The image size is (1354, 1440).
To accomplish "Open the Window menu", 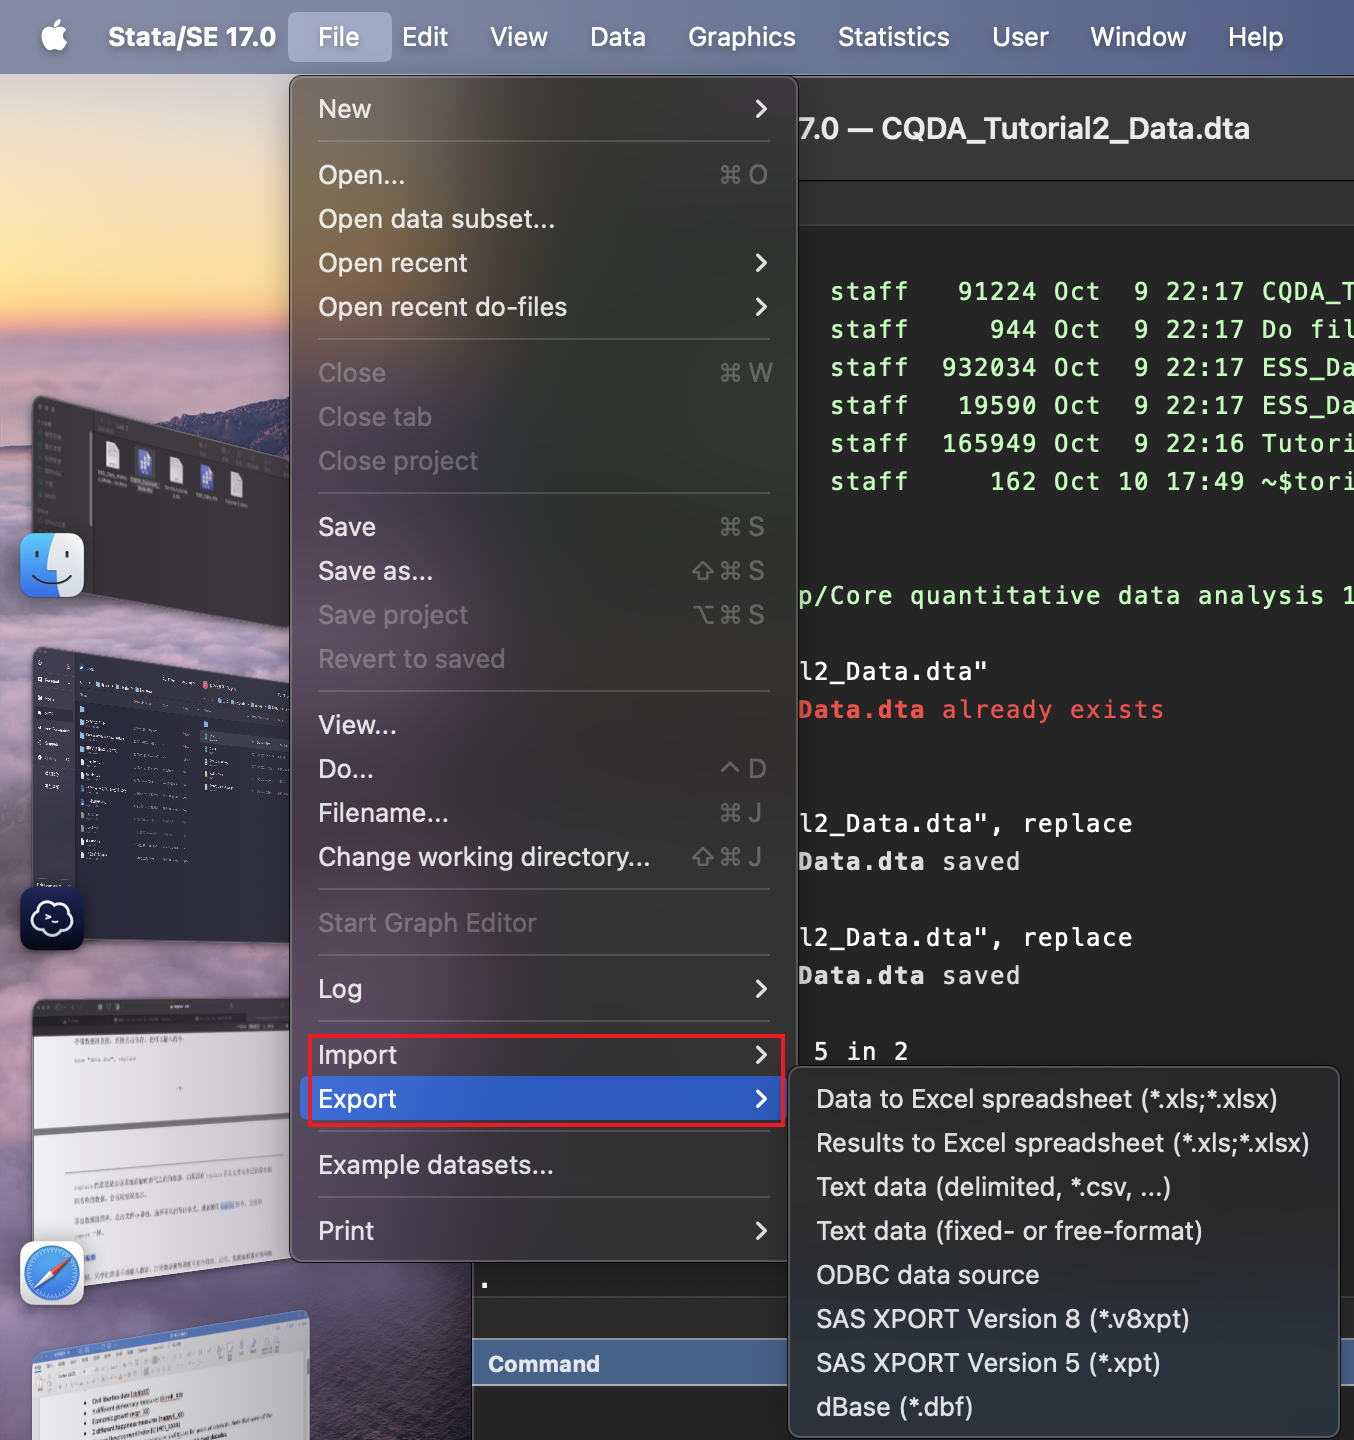I will pyautogui.click(x=1138, y=37).
